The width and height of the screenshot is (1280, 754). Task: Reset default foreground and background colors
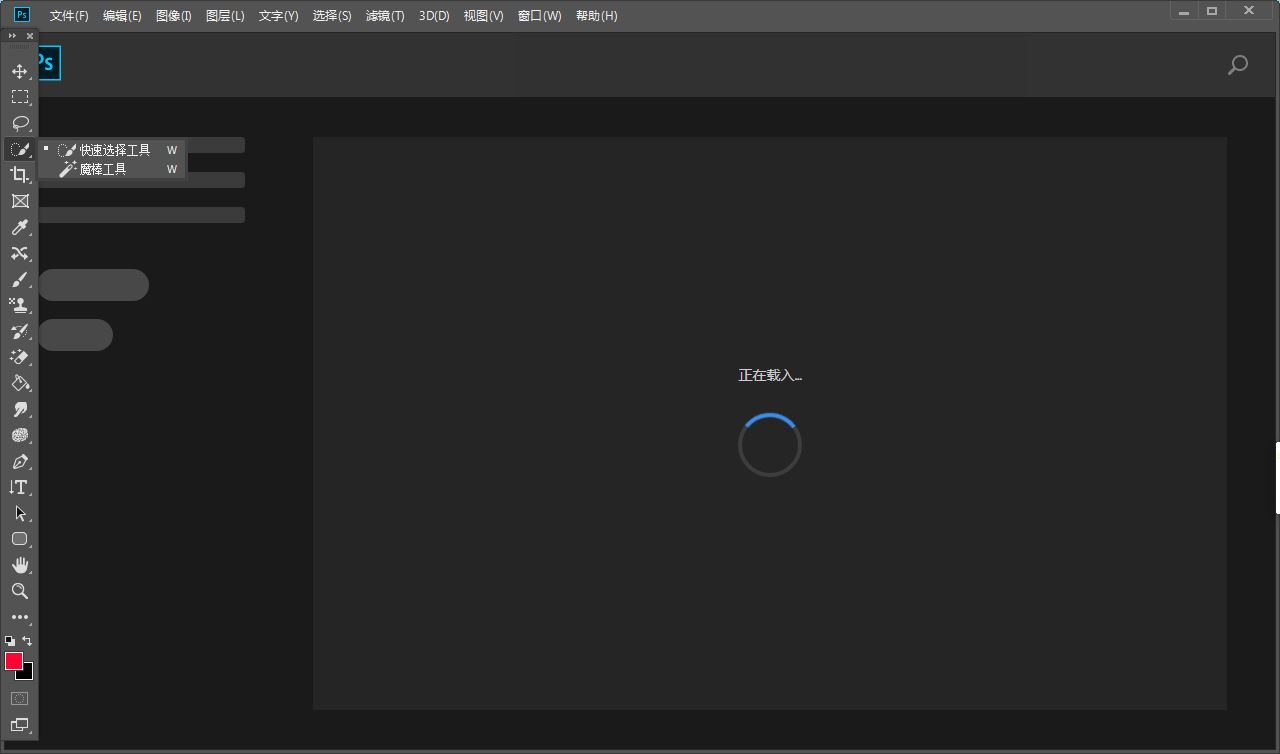(x=10, y=641)
